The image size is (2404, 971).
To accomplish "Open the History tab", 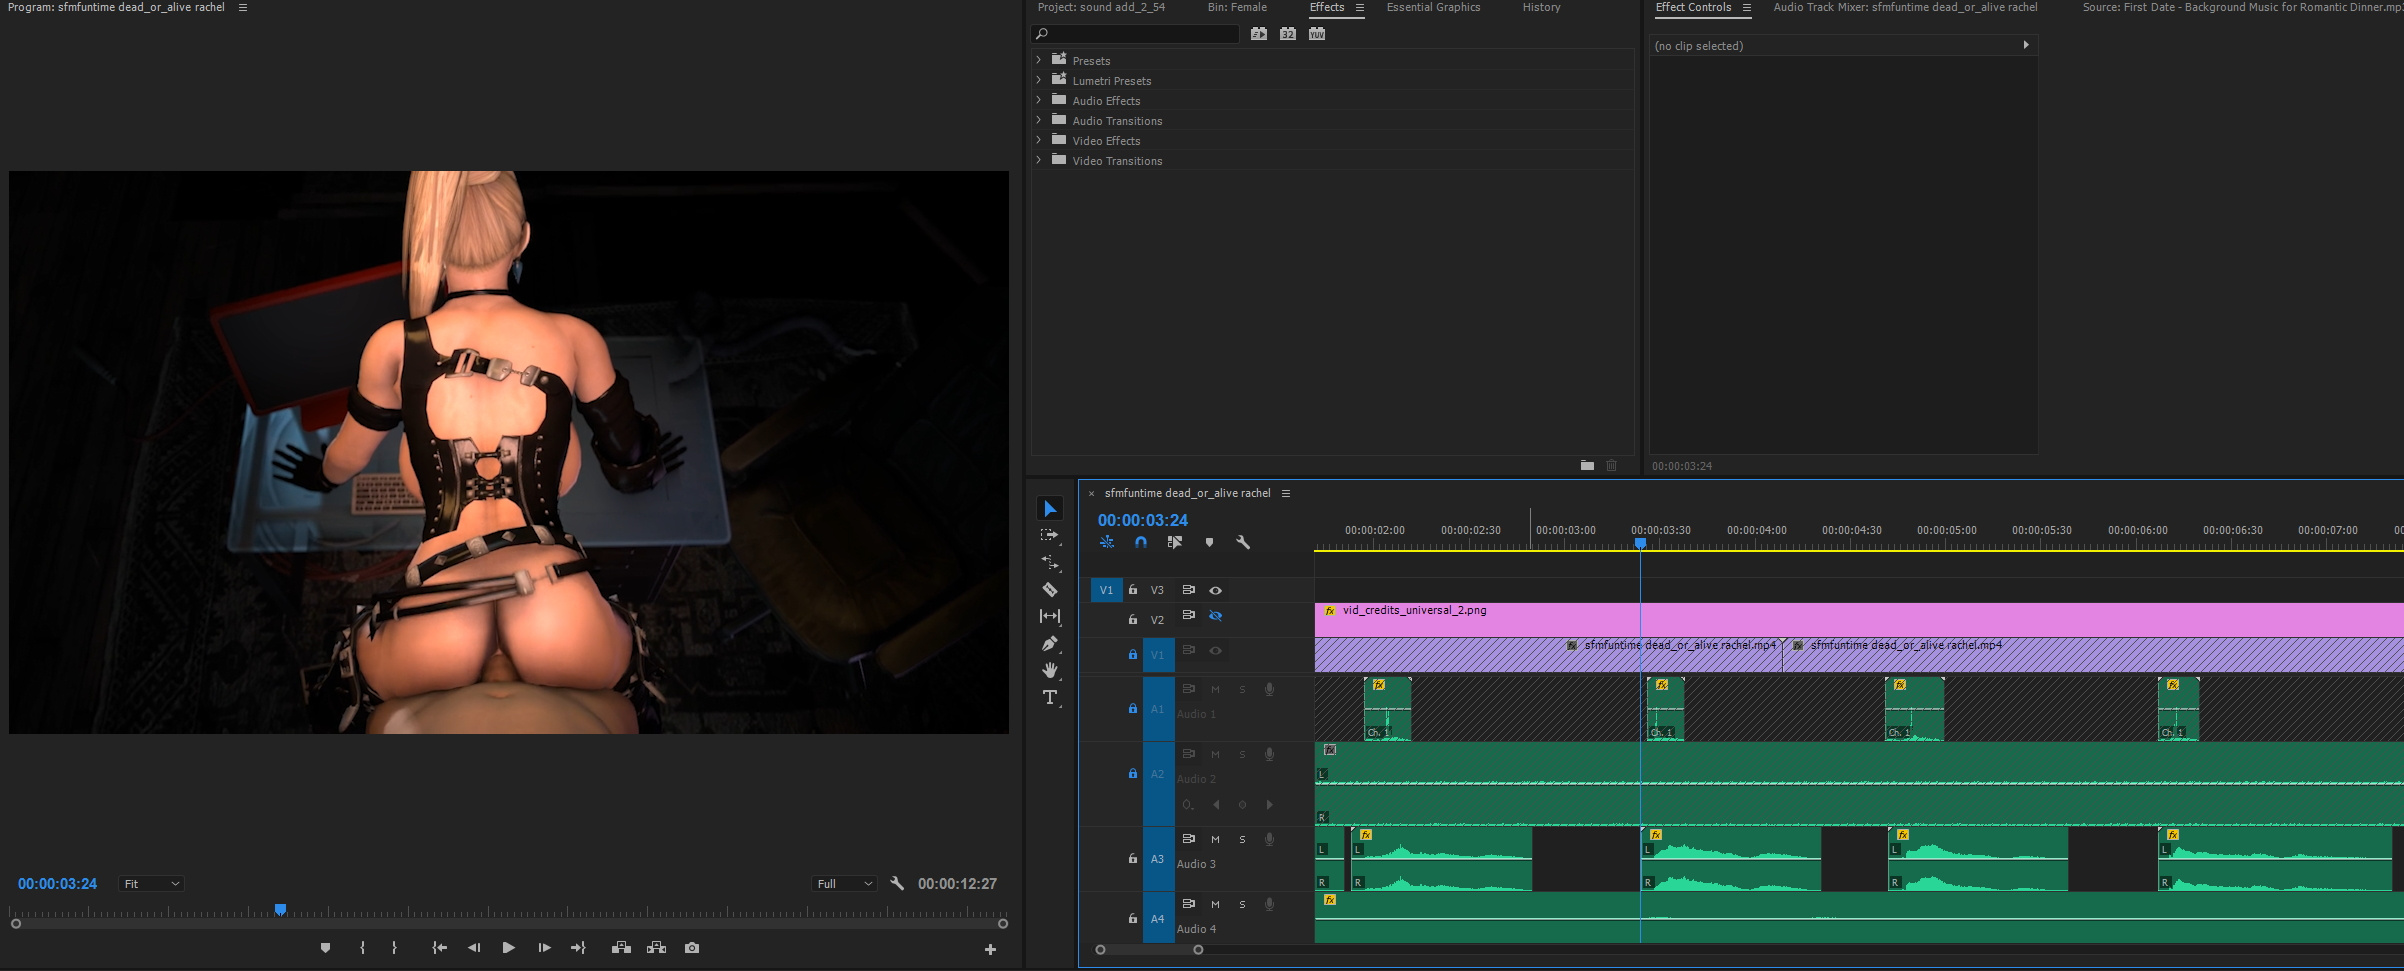I will click(x=1541, y=7).
